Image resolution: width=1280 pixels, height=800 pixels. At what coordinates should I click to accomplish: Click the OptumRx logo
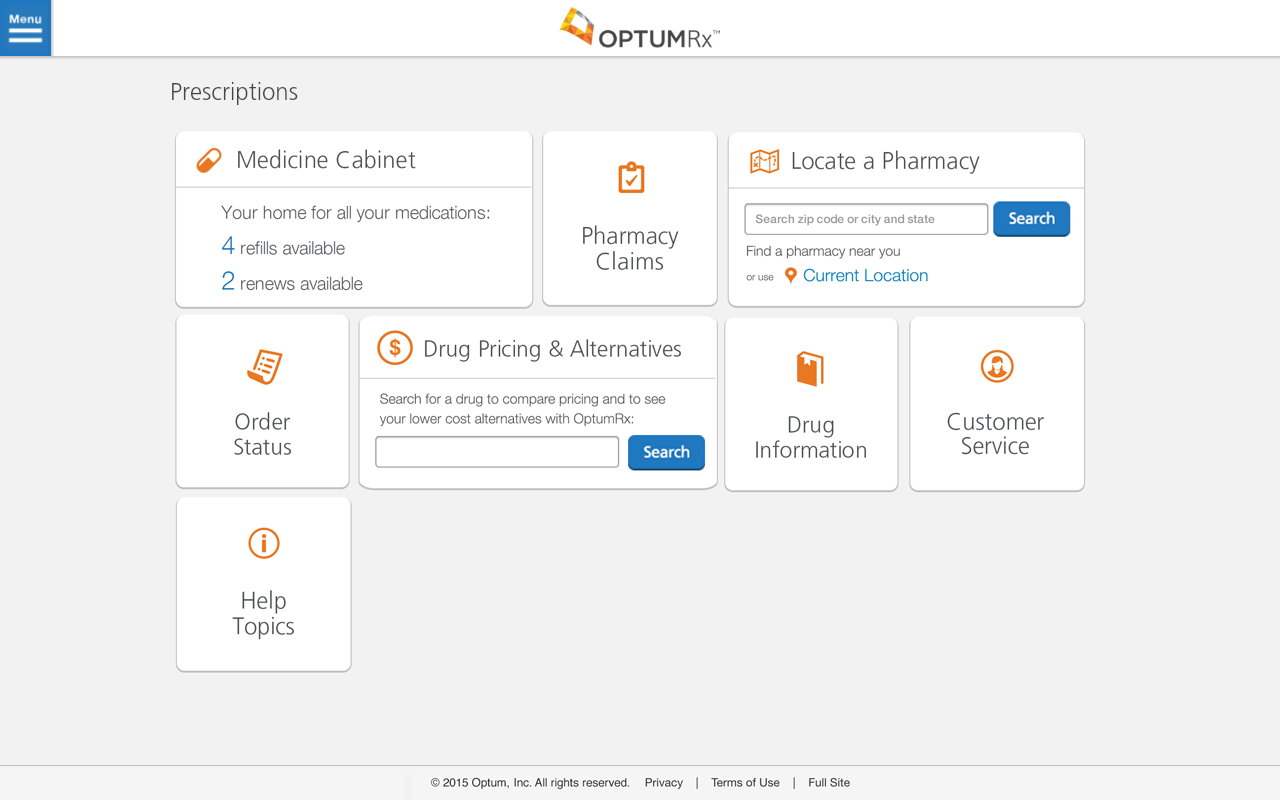pos(639,28)
